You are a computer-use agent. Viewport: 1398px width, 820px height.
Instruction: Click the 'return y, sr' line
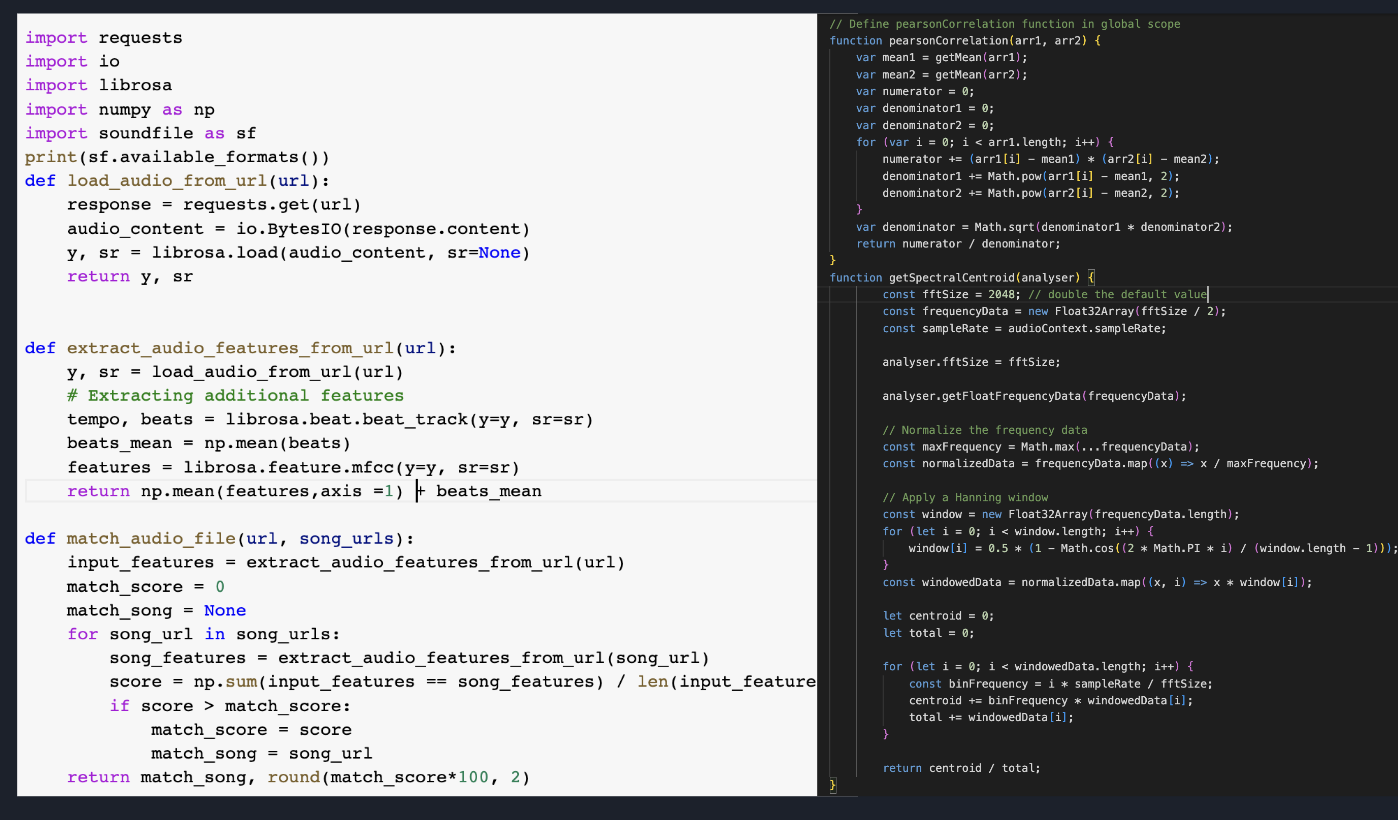[x=130, y=277]
